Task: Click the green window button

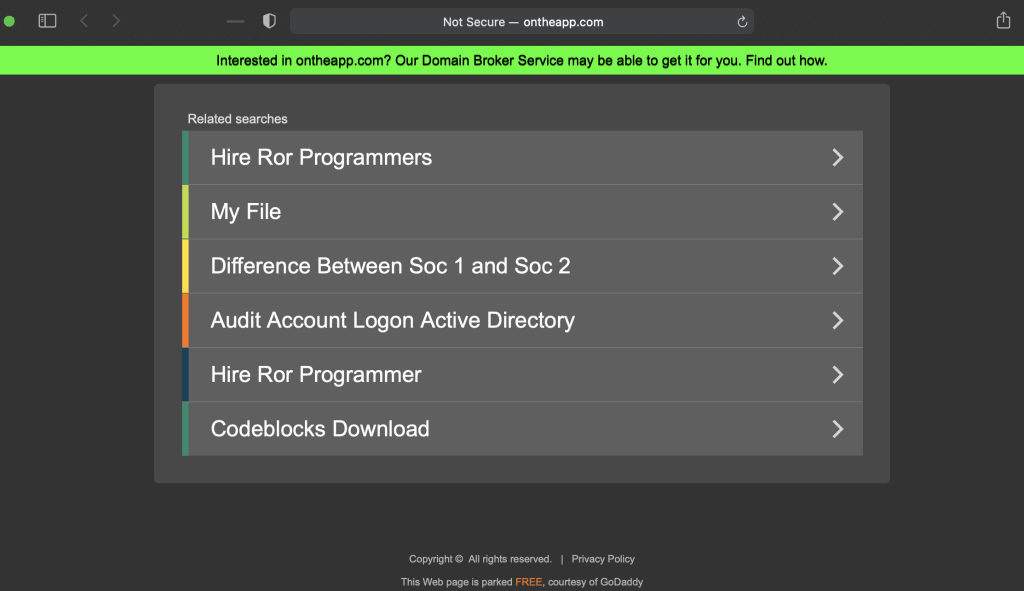Action: coord(9,21)
